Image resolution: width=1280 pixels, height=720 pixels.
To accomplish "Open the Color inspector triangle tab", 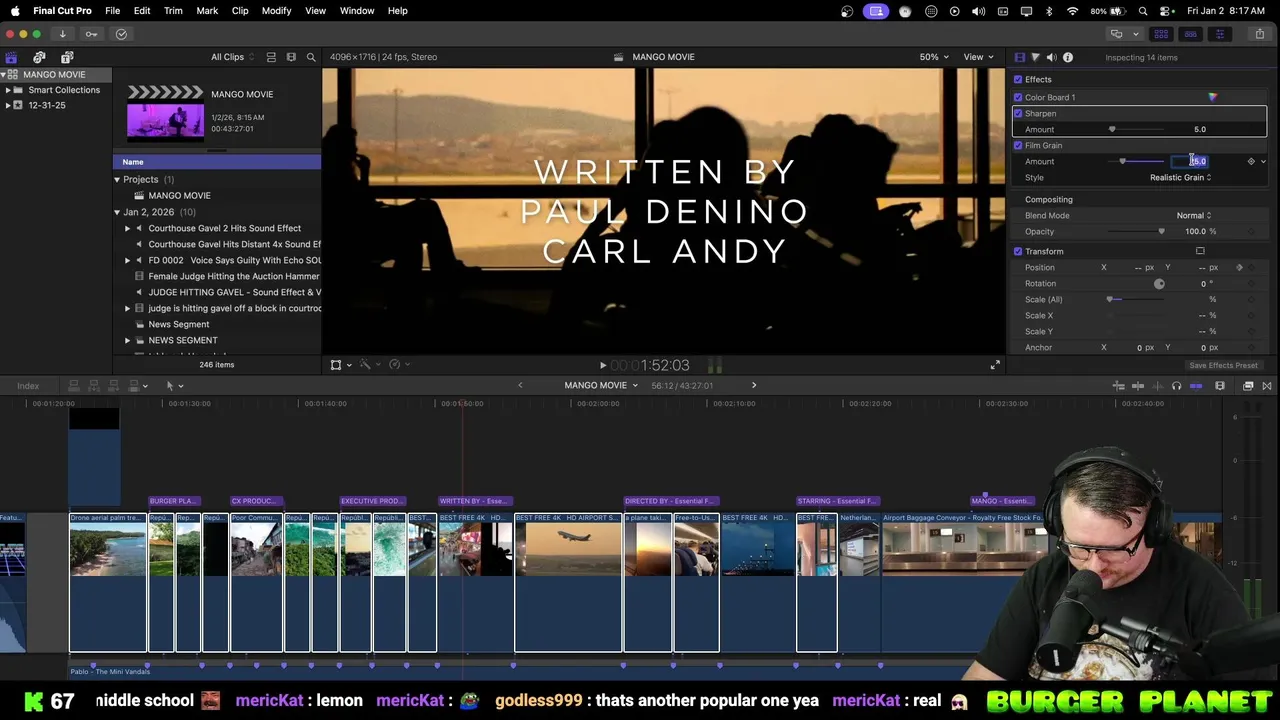I will point(1035,57).
